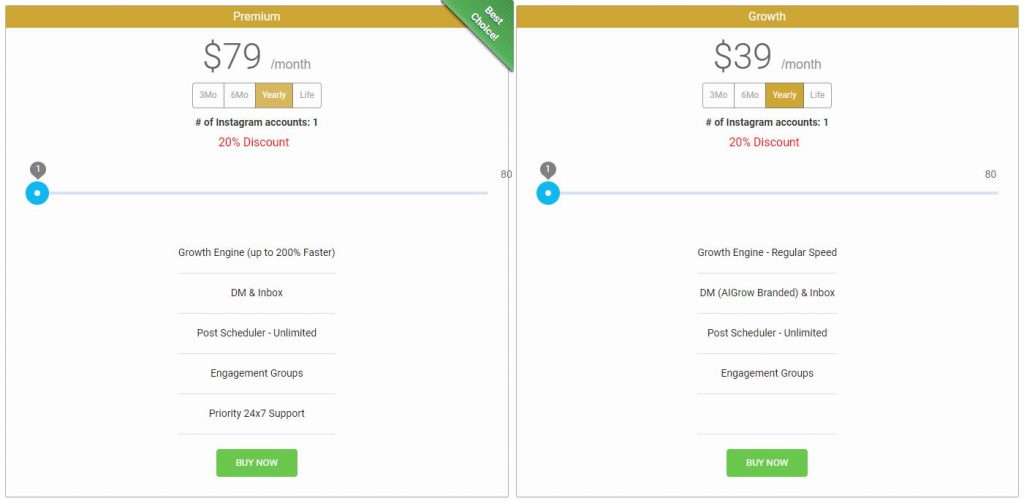The width and height of the screenshot is (1024, 501).
Task: Click Buy Now under Growth plan
Action: (767, 463)
